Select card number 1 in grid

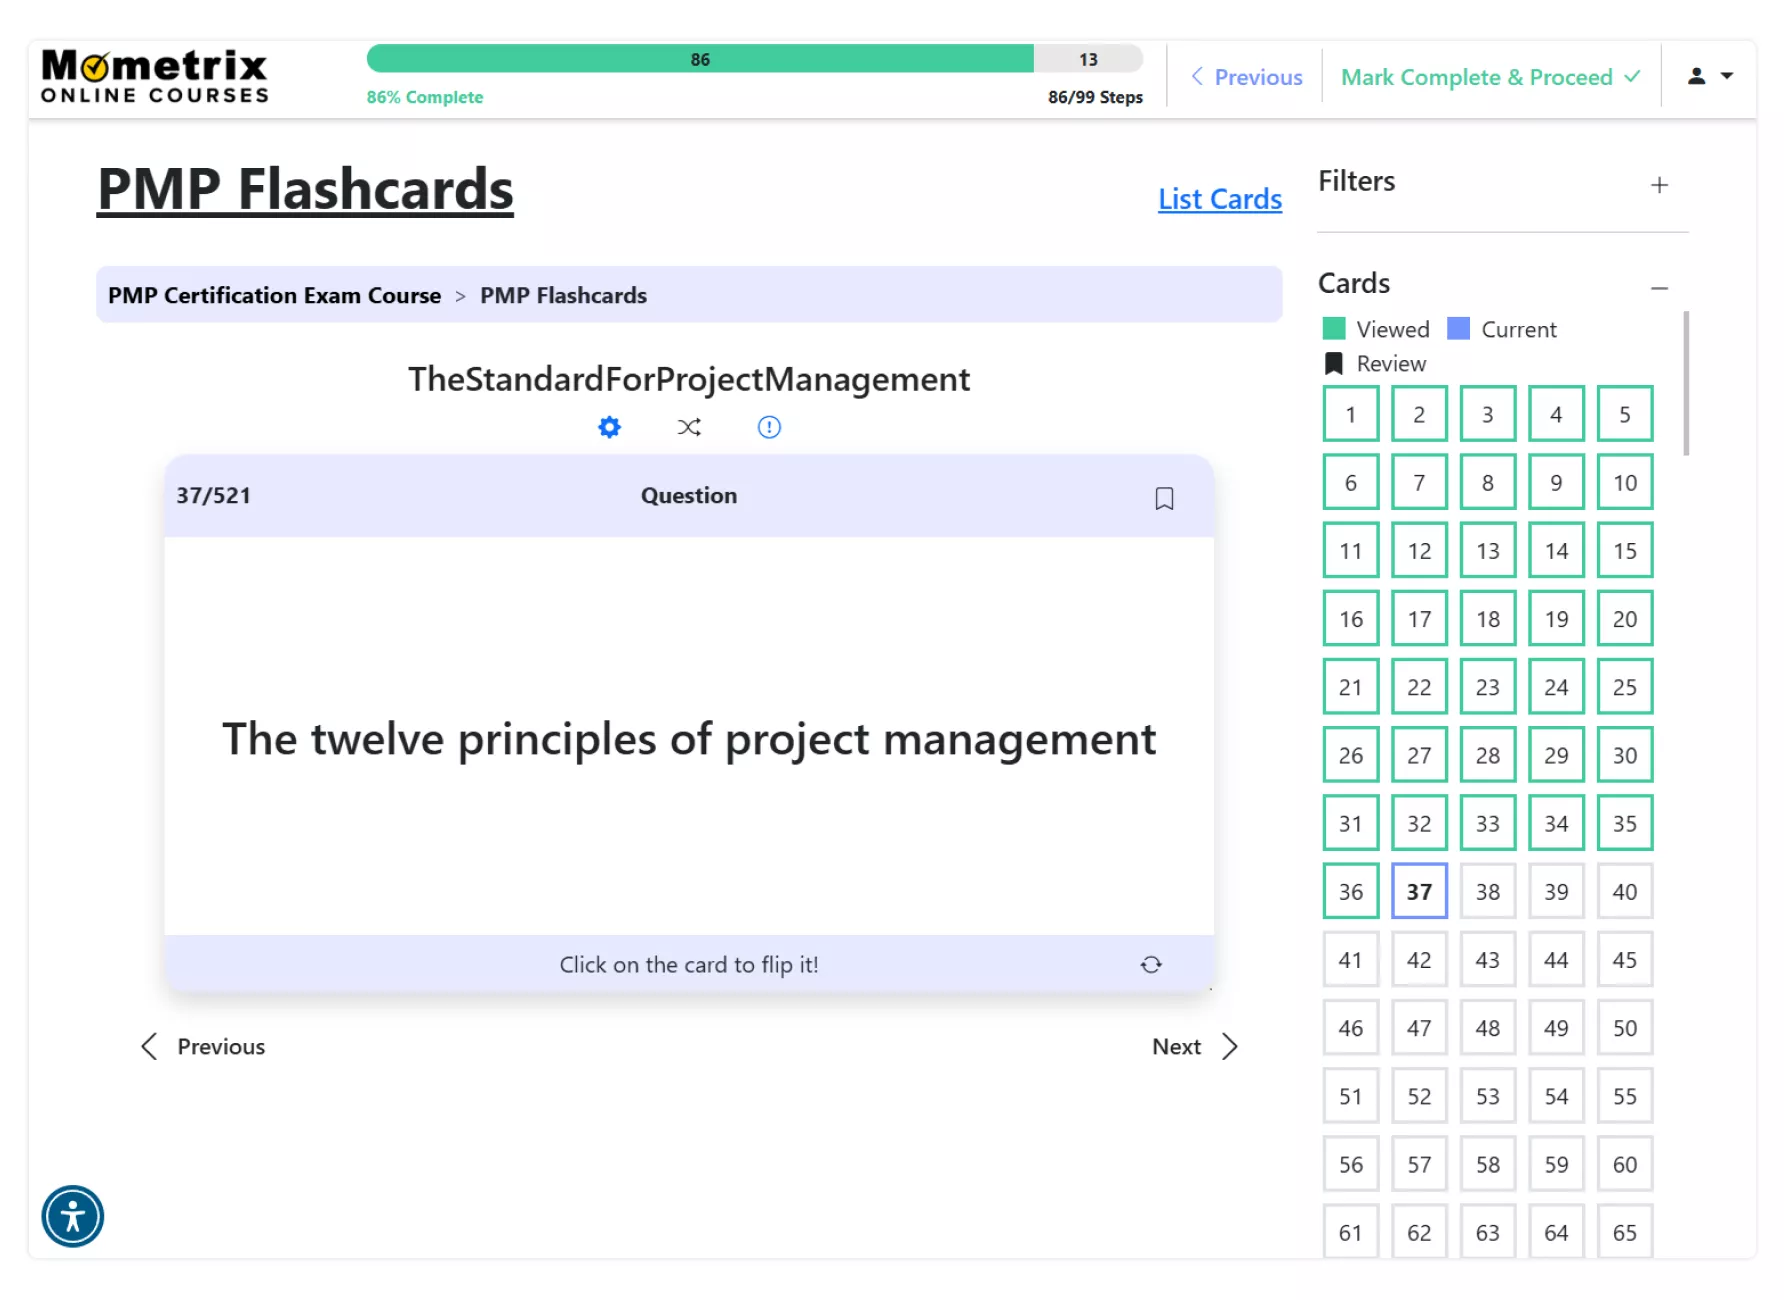click(x=1350, y=414)
